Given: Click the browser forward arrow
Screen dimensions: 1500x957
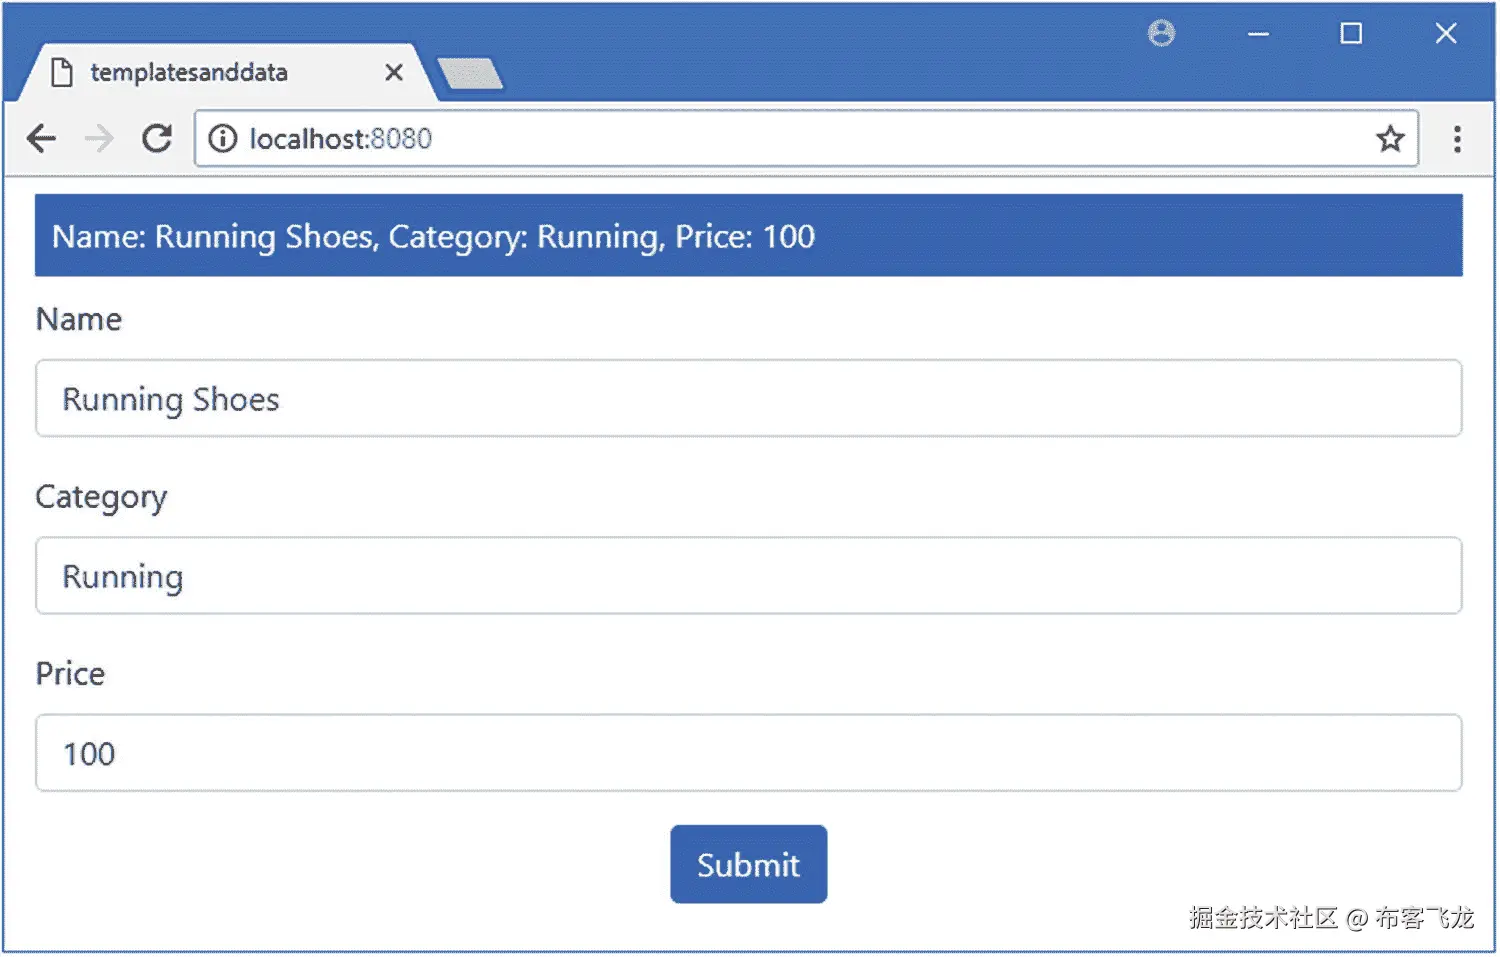Looking at the screenshot, I should coord(99,138).
